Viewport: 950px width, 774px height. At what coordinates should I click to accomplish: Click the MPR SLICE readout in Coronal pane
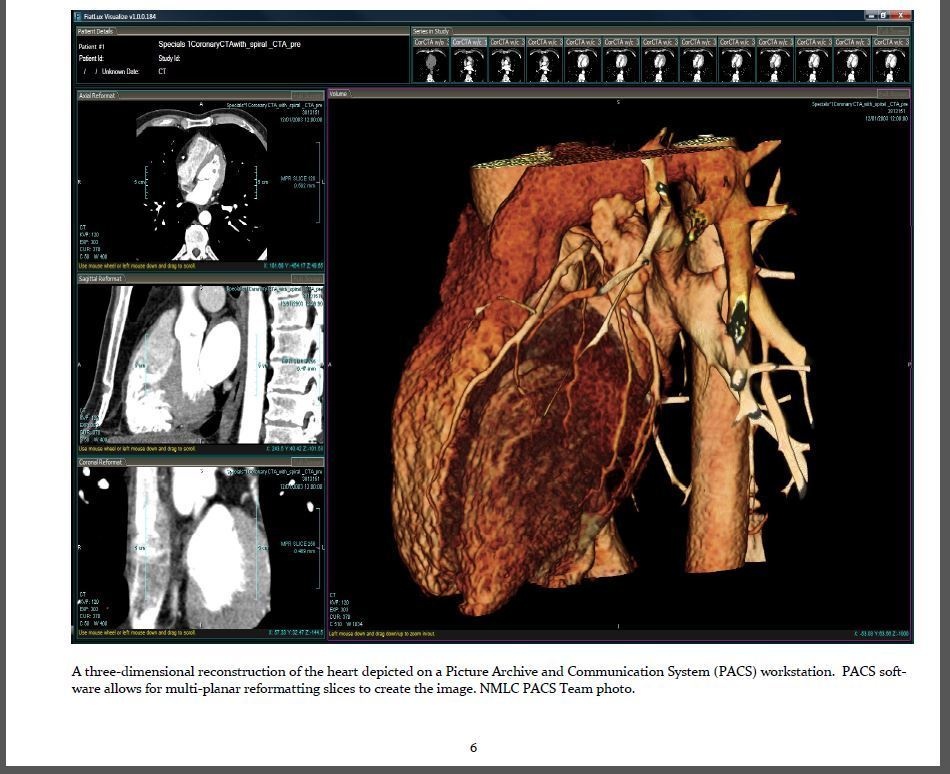coord(298,547)
